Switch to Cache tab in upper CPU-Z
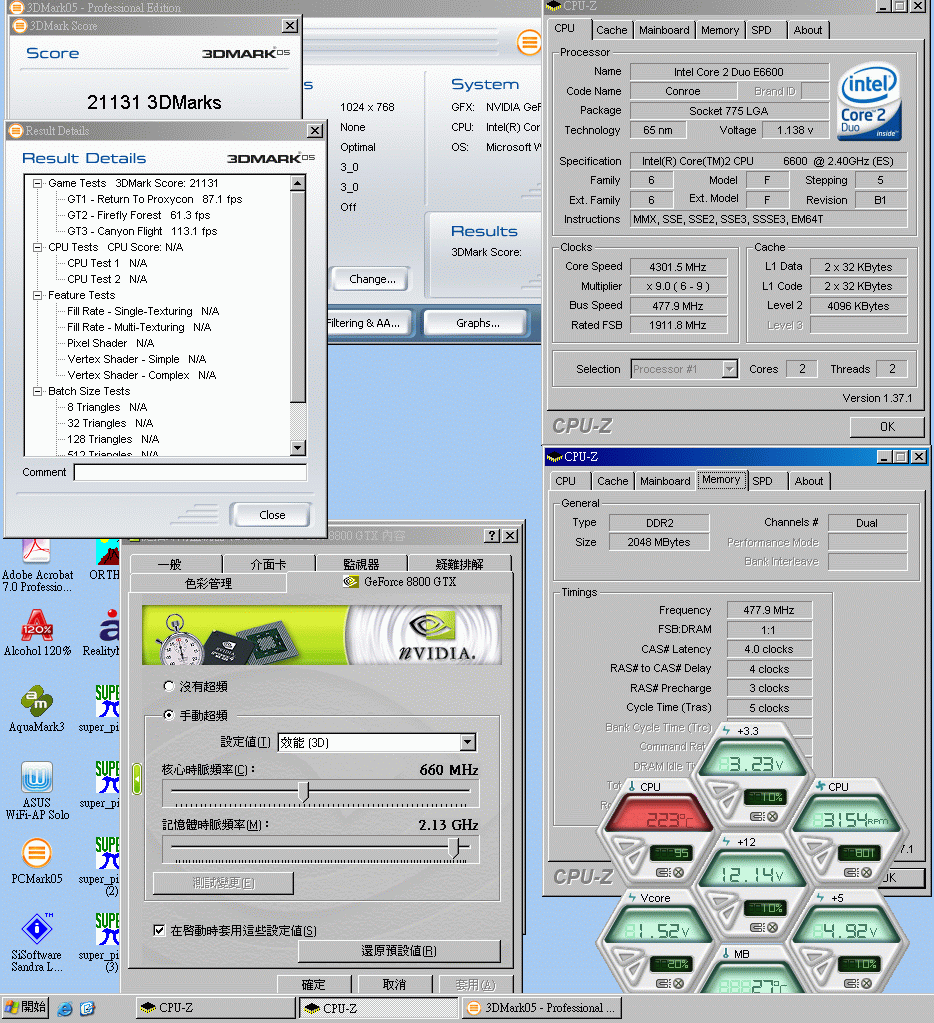The height and width of the screenshot is (1023, 934). point(612,30)
